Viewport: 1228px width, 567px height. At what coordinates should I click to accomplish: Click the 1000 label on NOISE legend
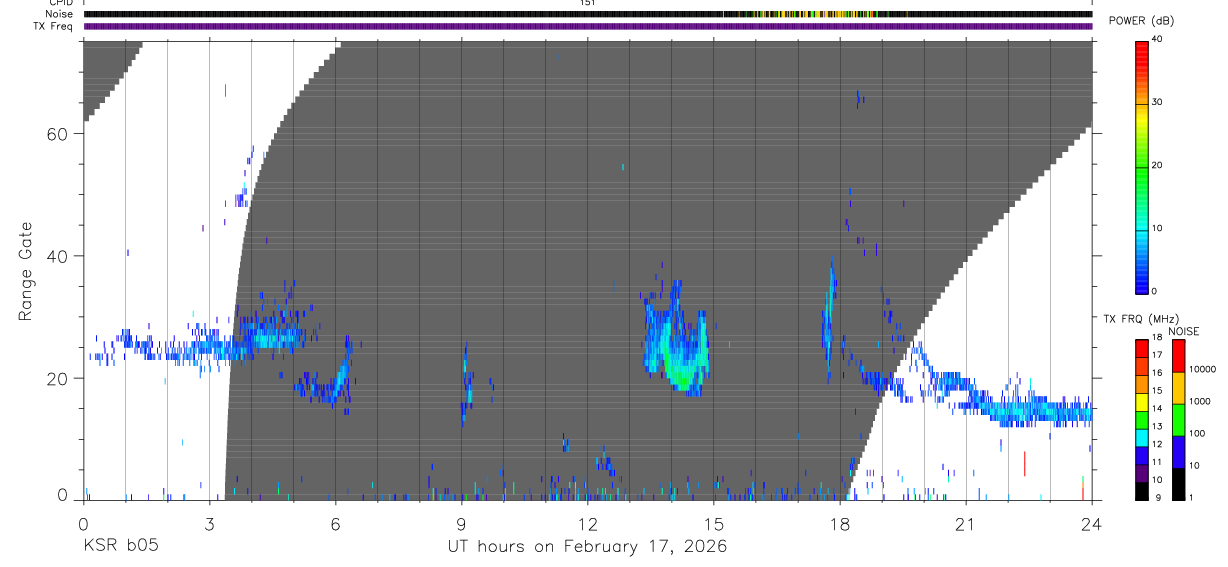pyautogui.click(x=1200, y=401)
